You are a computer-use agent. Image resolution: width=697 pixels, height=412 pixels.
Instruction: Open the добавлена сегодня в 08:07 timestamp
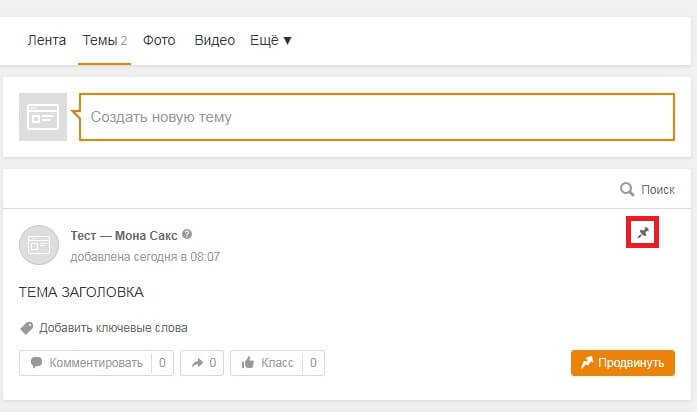pyautogui.click(x=145, y=257)
